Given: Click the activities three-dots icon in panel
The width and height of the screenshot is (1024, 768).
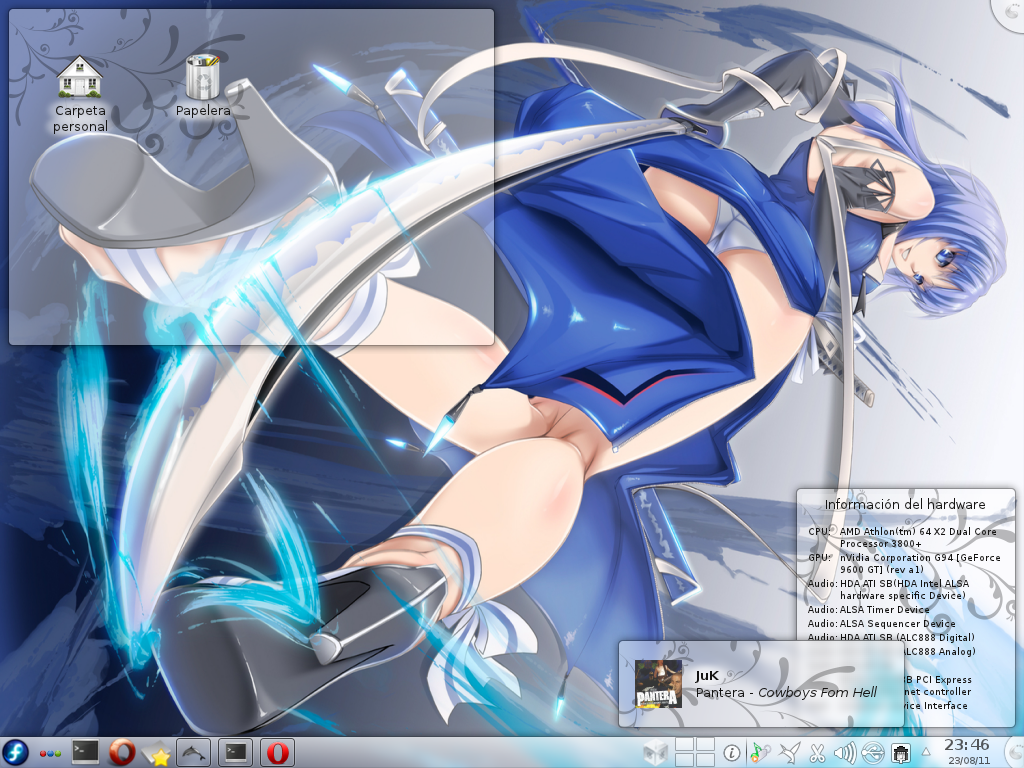Looking at the screenshot, I should pyautogui.click(x=50, y=754).
